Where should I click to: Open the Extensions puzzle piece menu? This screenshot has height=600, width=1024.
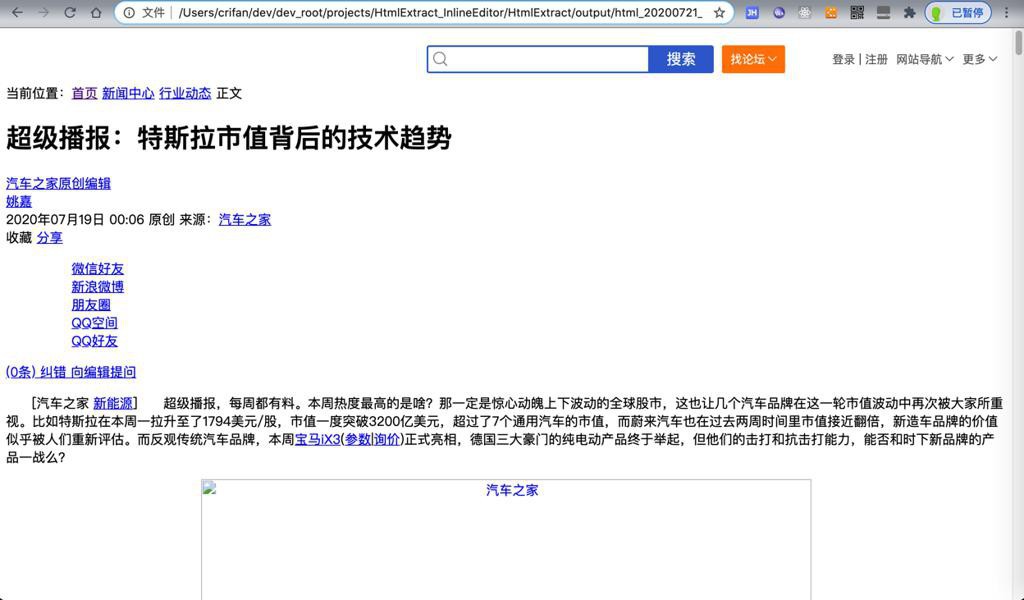pos(909,12)
